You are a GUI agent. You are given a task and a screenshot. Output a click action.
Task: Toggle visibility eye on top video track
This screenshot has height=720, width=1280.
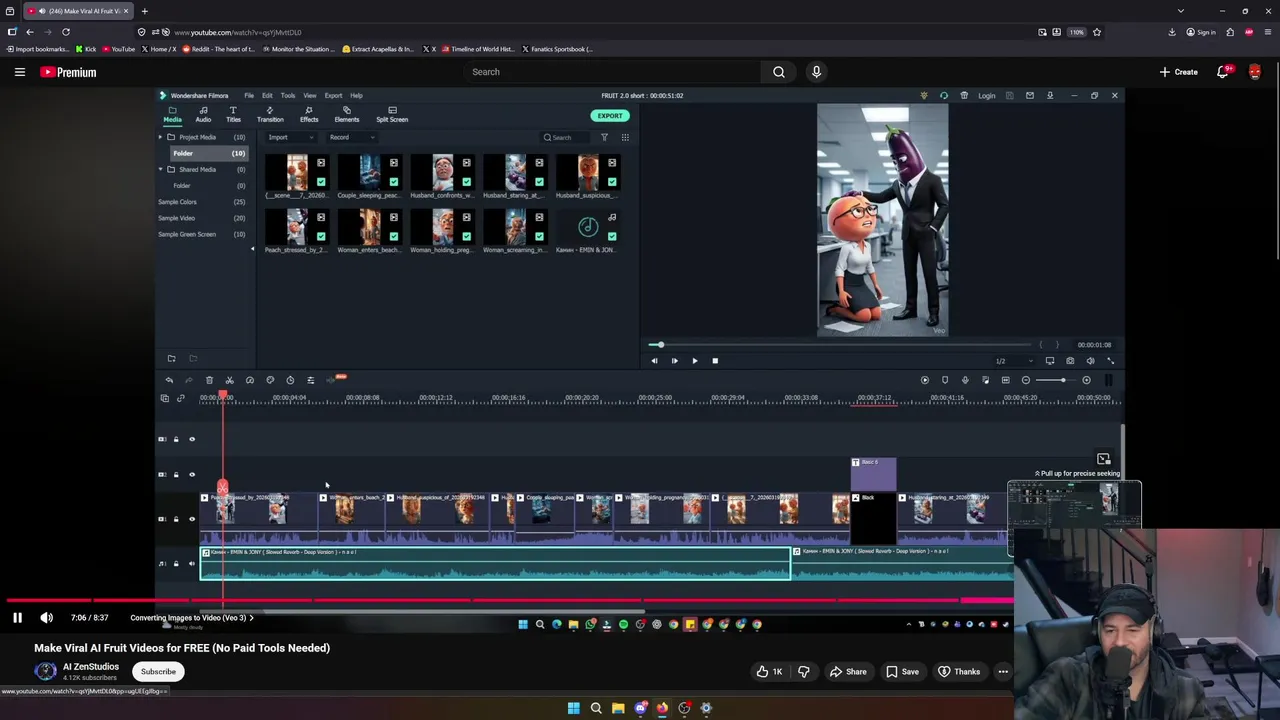[x=192, y=439]
